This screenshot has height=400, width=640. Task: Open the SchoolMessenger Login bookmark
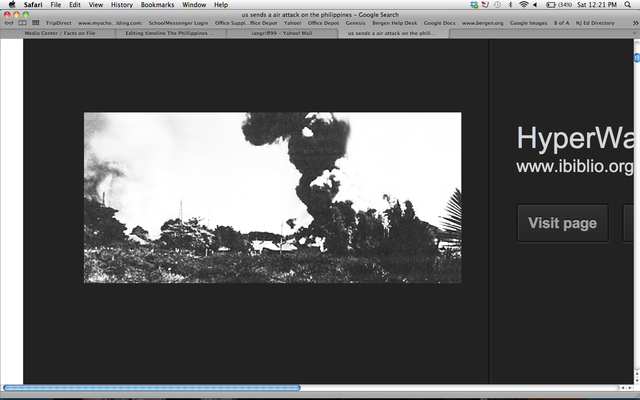[178, 23]
